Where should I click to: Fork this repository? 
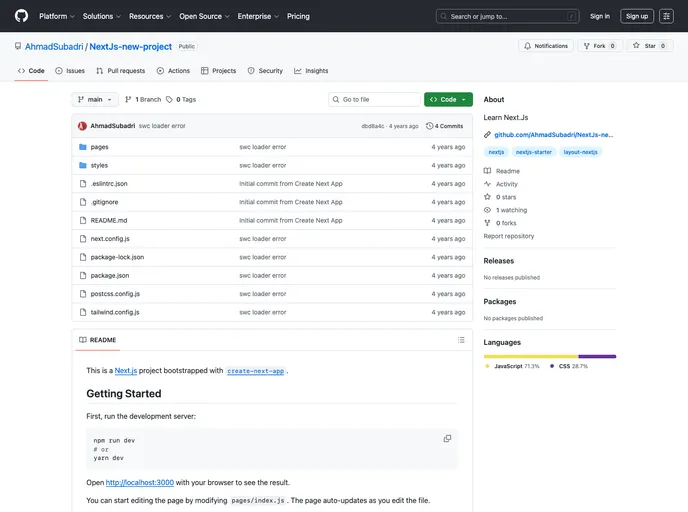point(599,46)
